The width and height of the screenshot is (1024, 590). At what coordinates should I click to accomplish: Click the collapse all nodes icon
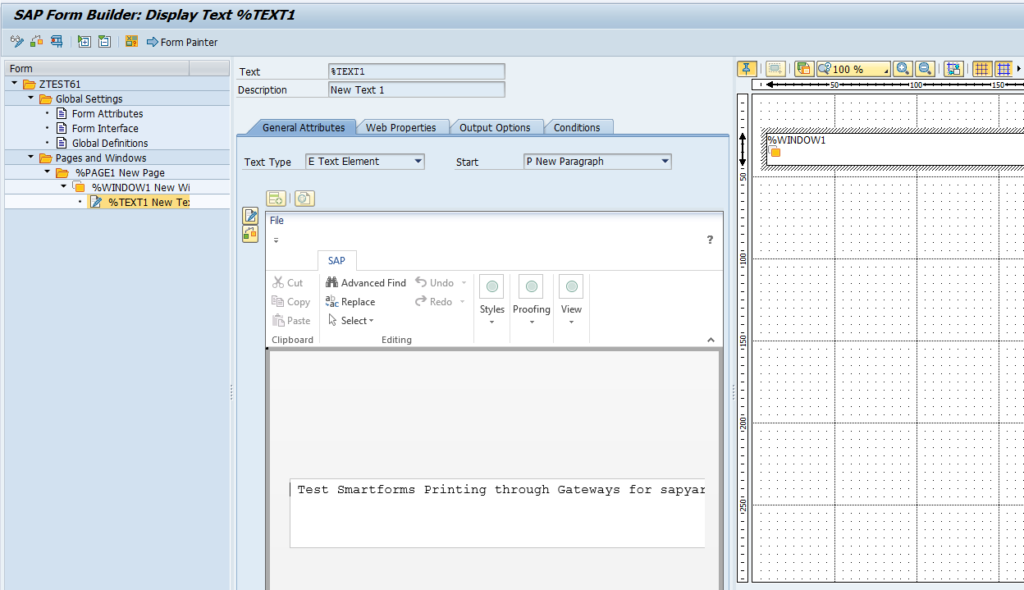pos(104,42)
